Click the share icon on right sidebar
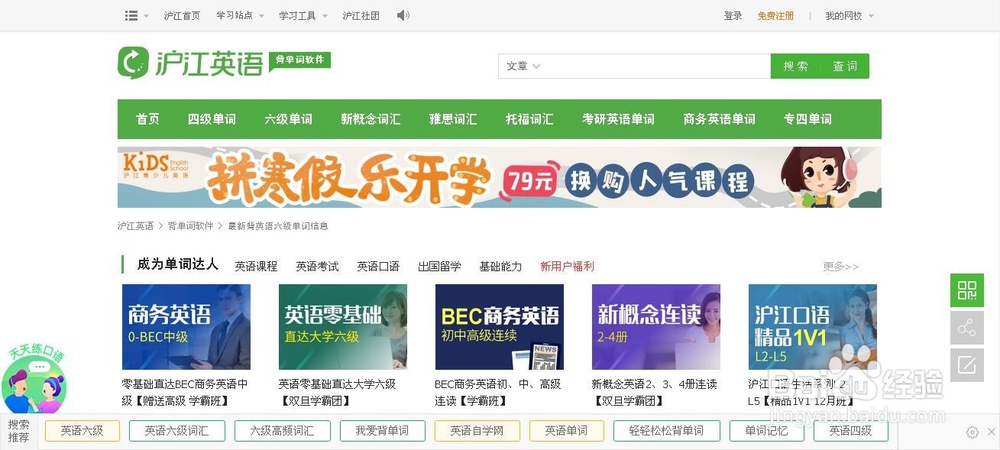Viewport: 1000px width, 450px height. coord(967,328)
